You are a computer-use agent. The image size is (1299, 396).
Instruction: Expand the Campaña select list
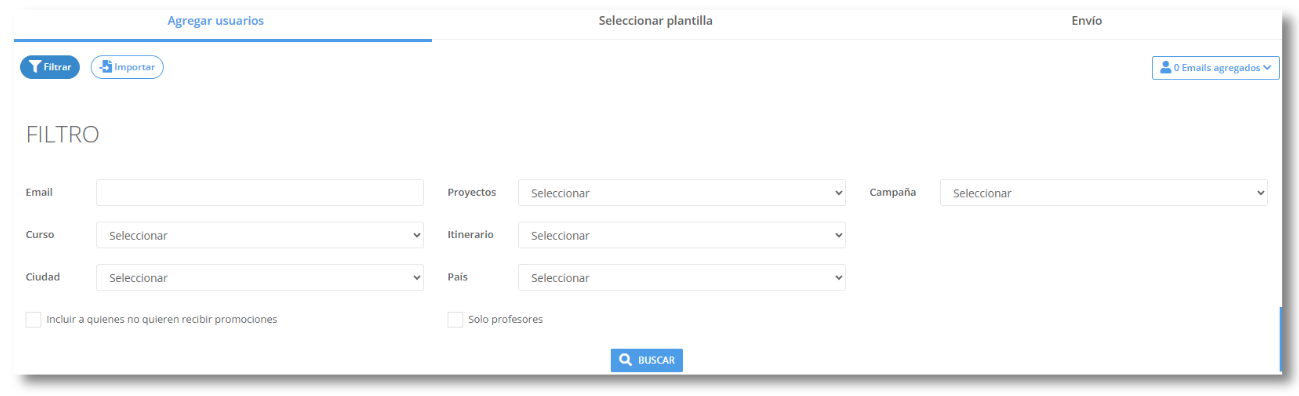[1104, 193]
